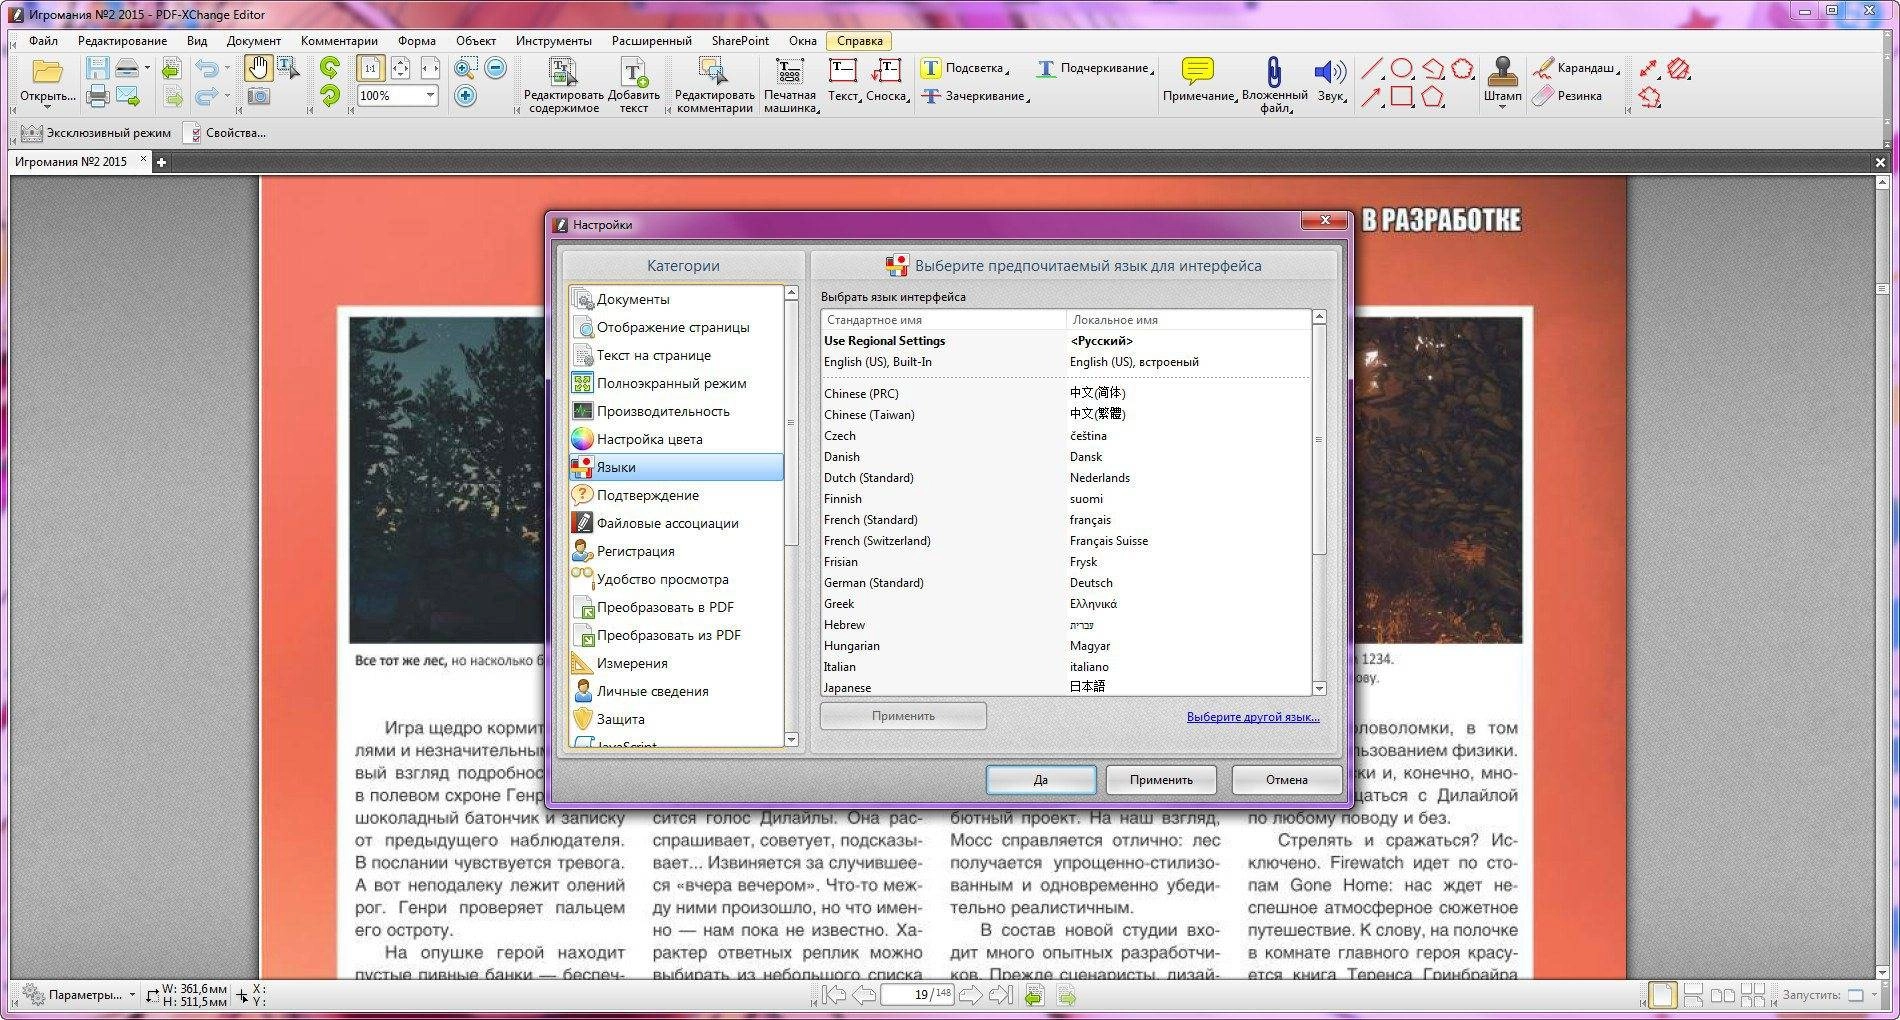Follow the Выберите другой язык link
Image resolution: width=1900 pixels, height=1020 pixels.
tap(1253, 717)
